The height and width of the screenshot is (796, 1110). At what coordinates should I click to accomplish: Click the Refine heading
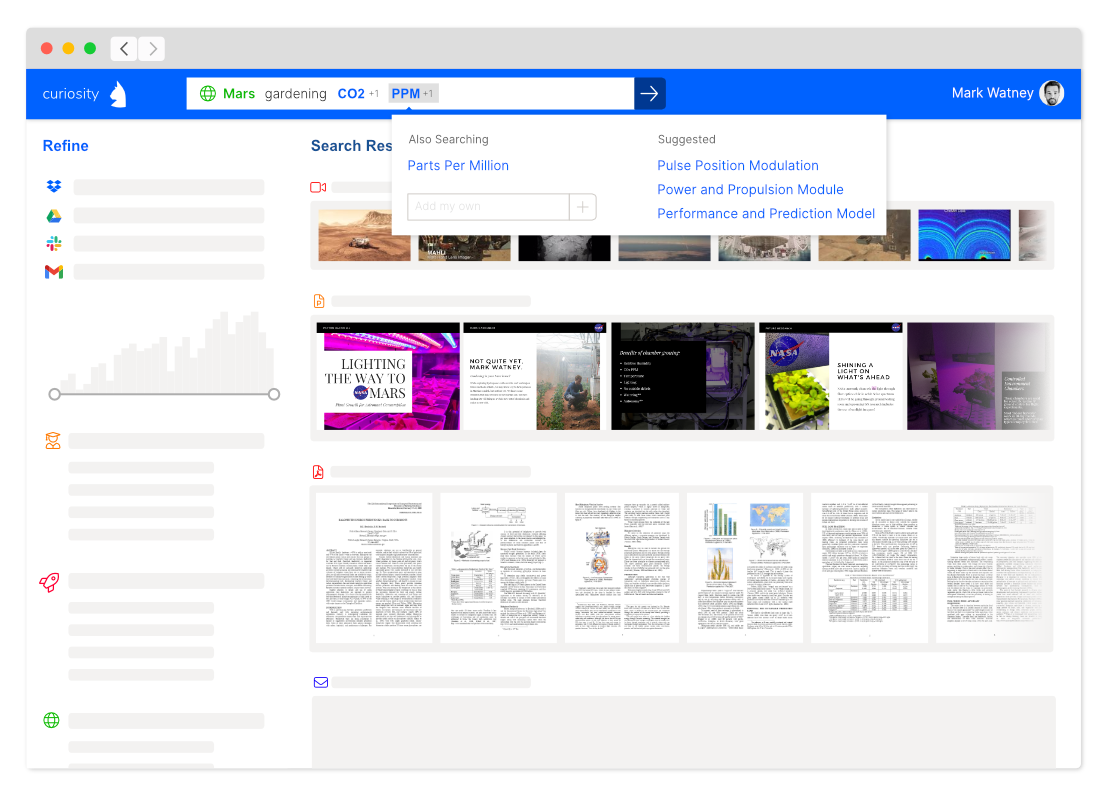point(66,146)
